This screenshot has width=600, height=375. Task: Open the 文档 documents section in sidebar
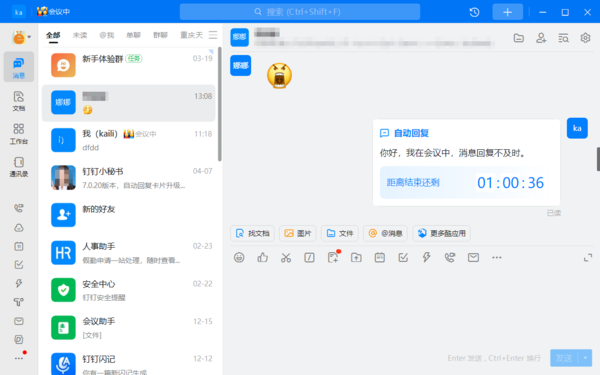pyautogui.click(x=19, y=101)
